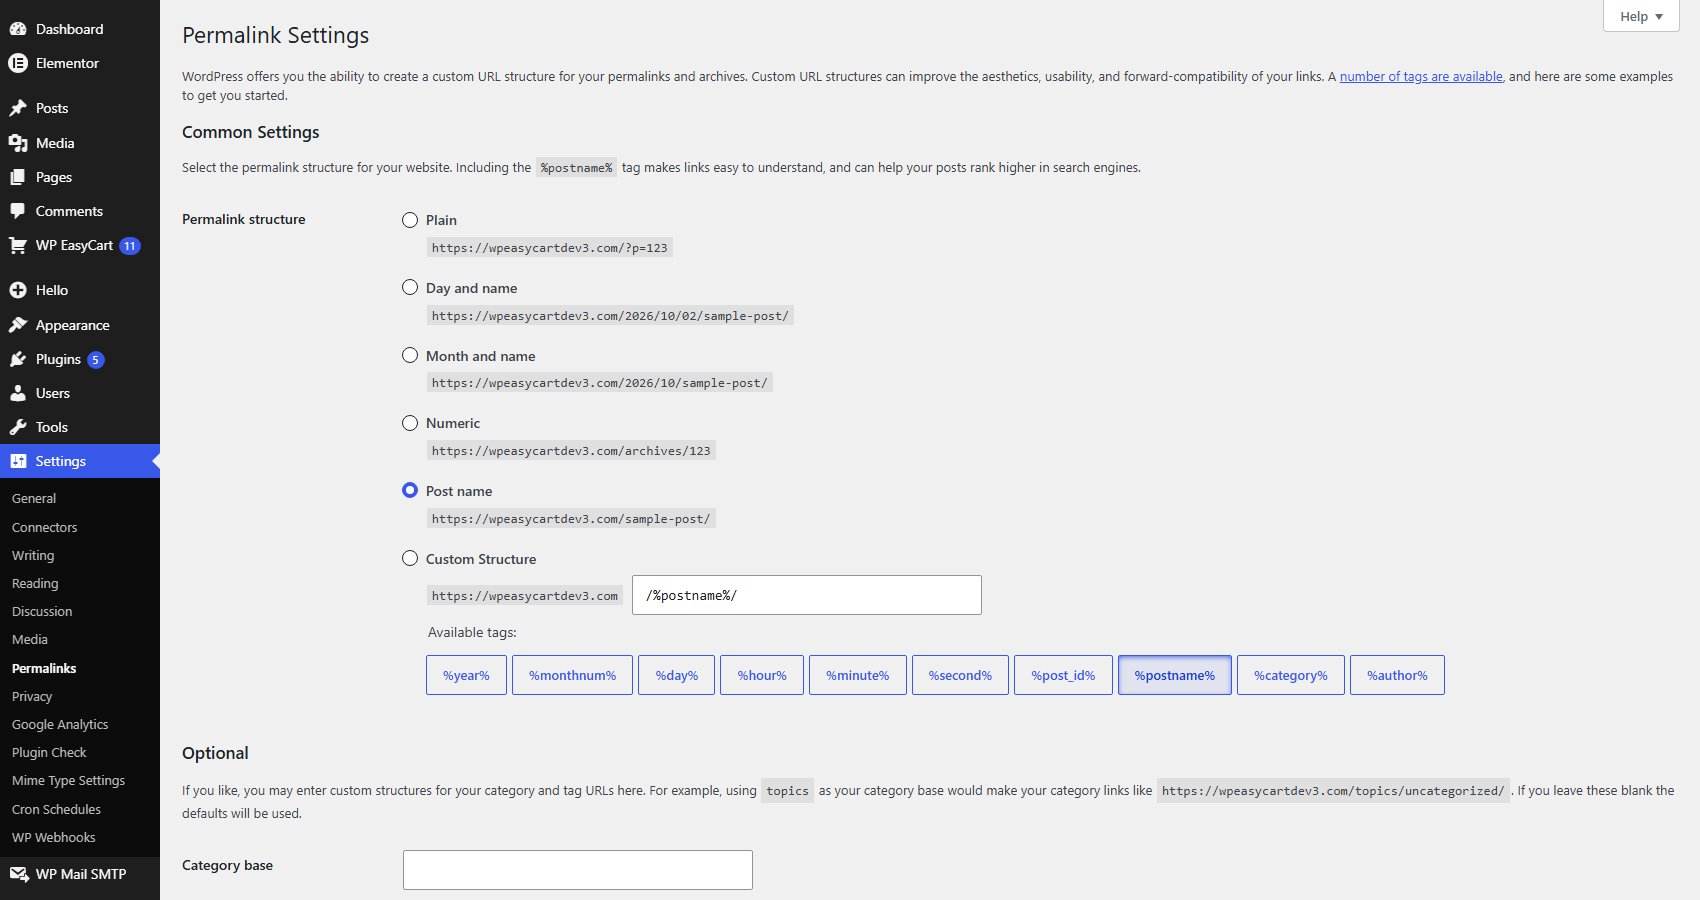Insert the %post_id% tag button
Image resolution: width=1700 pixels, height=900 pixels.
1063,675
